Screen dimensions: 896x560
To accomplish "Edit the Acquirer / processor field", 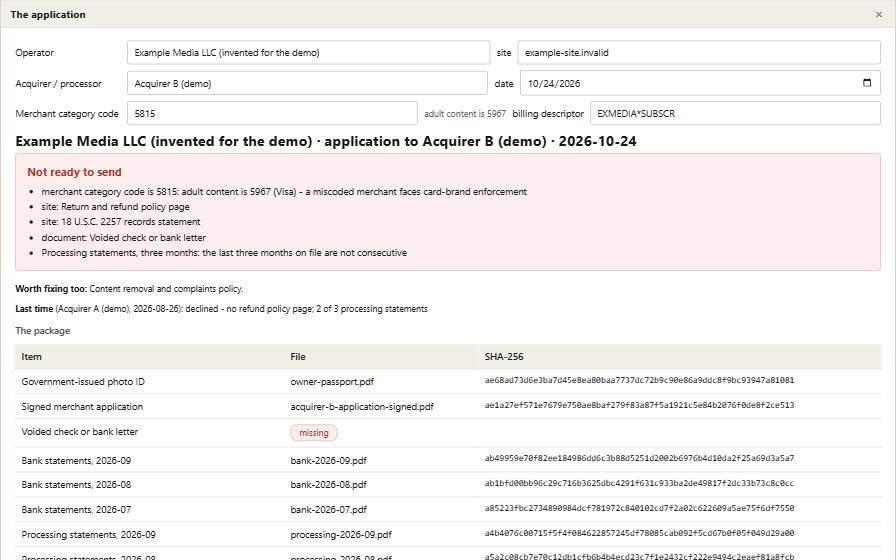I will point(307,83).
